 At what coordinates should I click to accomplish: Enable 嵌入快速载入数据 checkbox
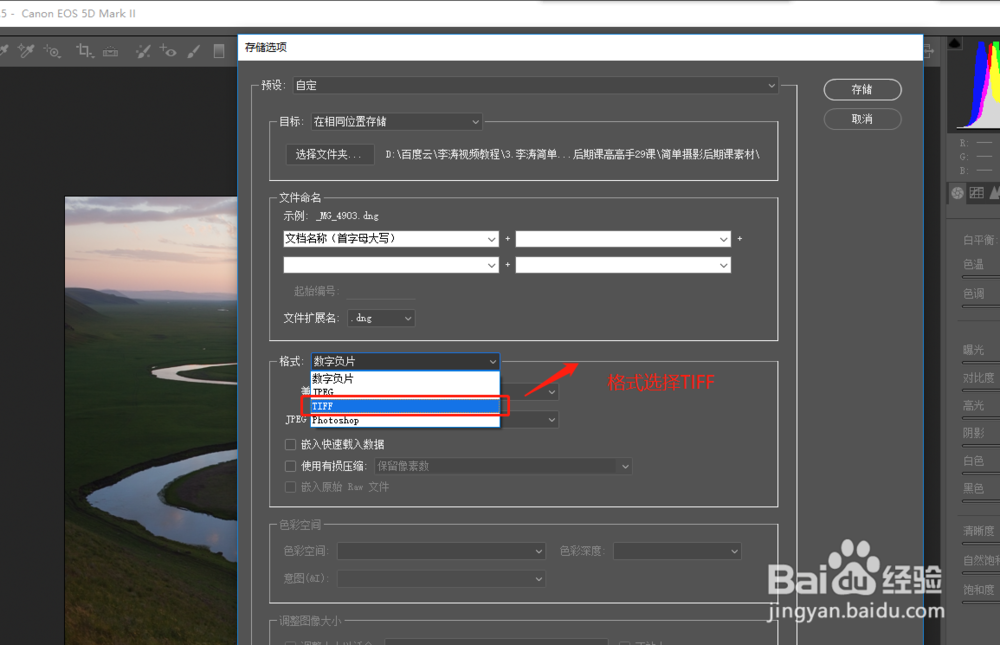pyautogui.click(x=290, y=444)
